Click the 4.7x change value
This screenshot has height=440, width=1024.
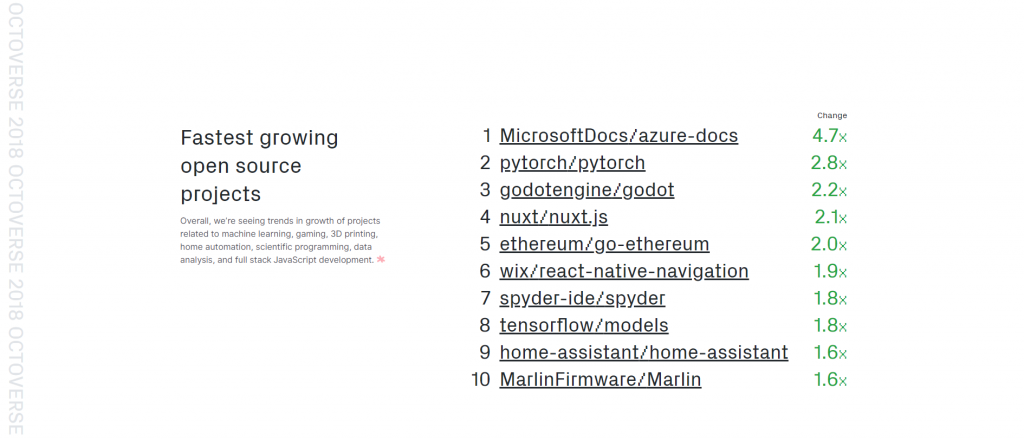pos(829,136)
